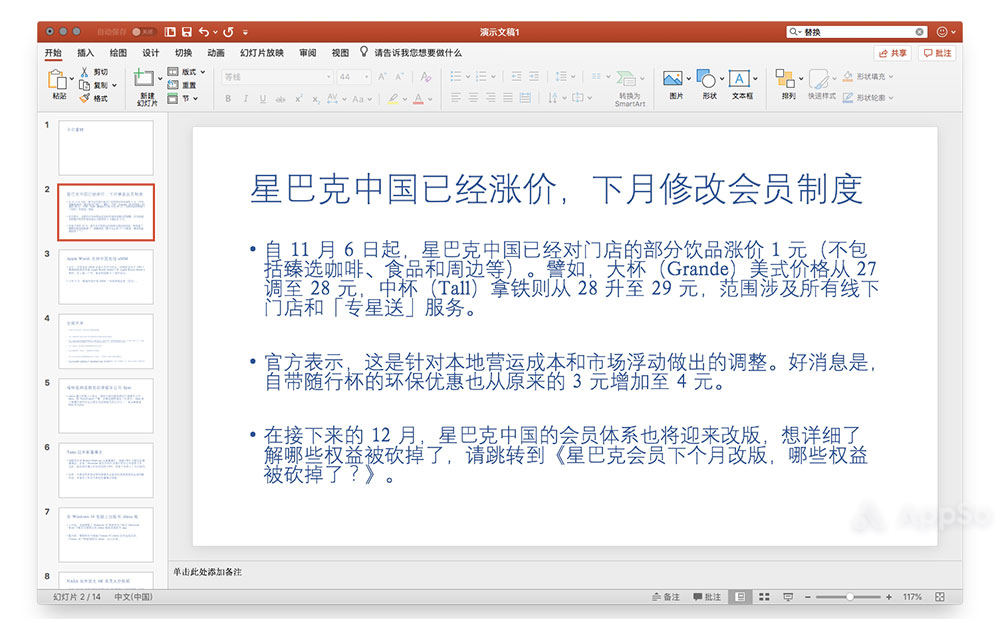1000x619 pixels.
Task: Click the zoom in plus button
Action: pos(889,597)
